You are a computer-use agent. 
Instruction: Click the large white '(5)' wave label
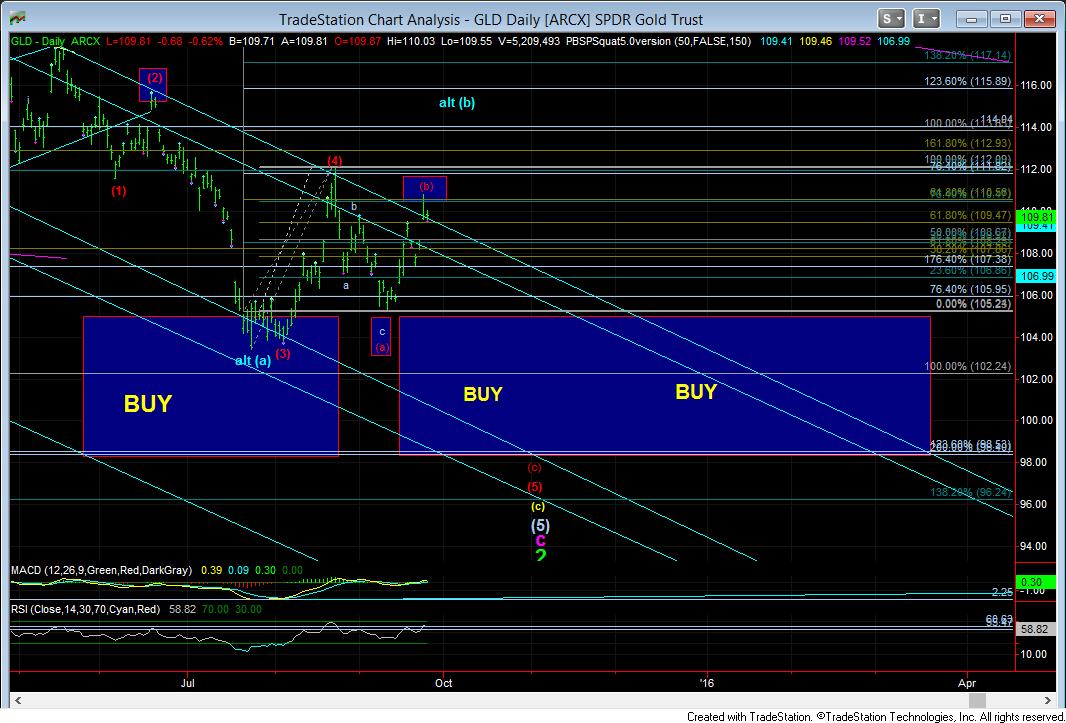[x=540, y=526]
